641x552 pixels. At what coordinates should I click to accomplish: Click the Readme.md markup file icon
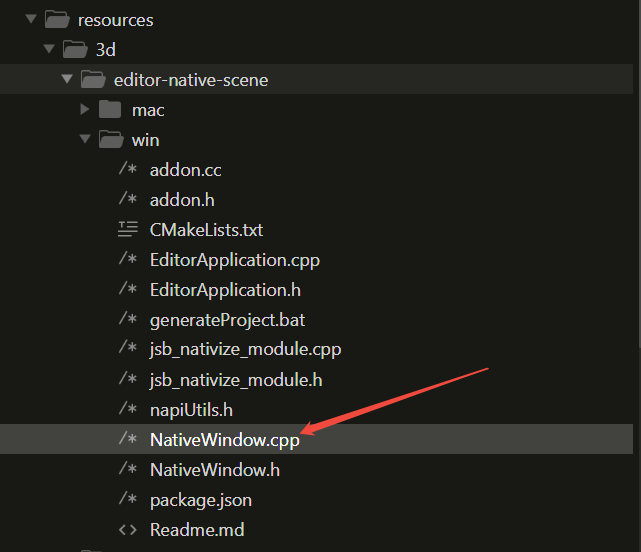pos(127,529)
